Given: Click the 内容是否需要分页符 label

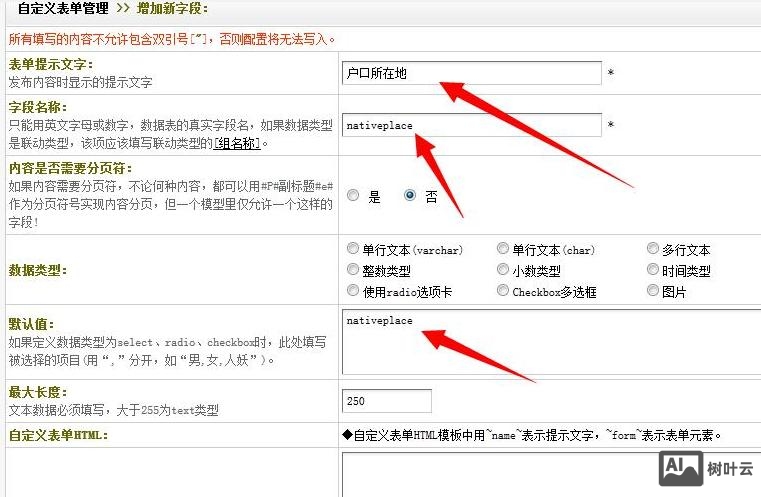Looking at the screenshot, I should (70, 168).
